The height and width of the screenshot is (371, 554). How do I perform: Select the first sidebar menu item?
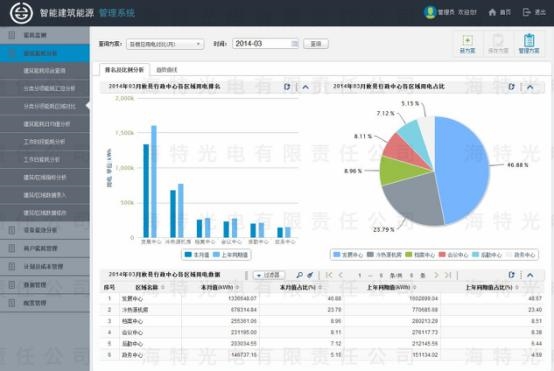[45, 35]
